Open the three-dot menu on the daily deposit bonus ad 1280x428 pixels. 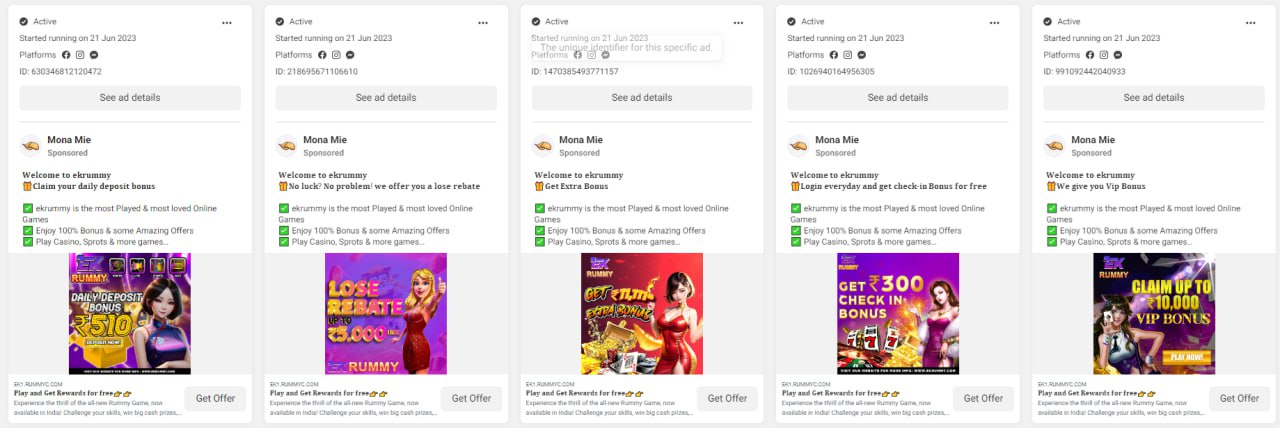tap(227, 22)
